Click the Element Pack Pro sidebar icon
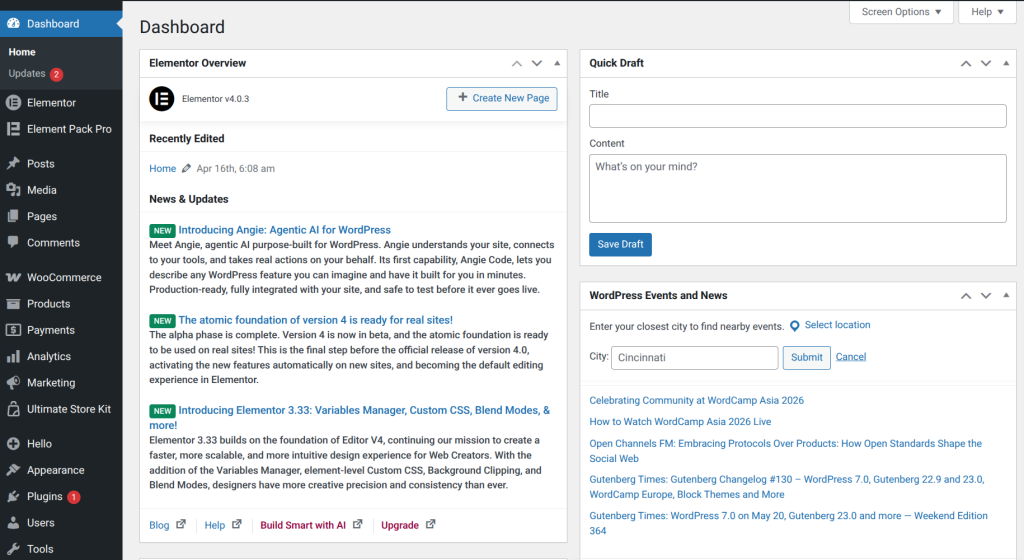 [13, 129]
